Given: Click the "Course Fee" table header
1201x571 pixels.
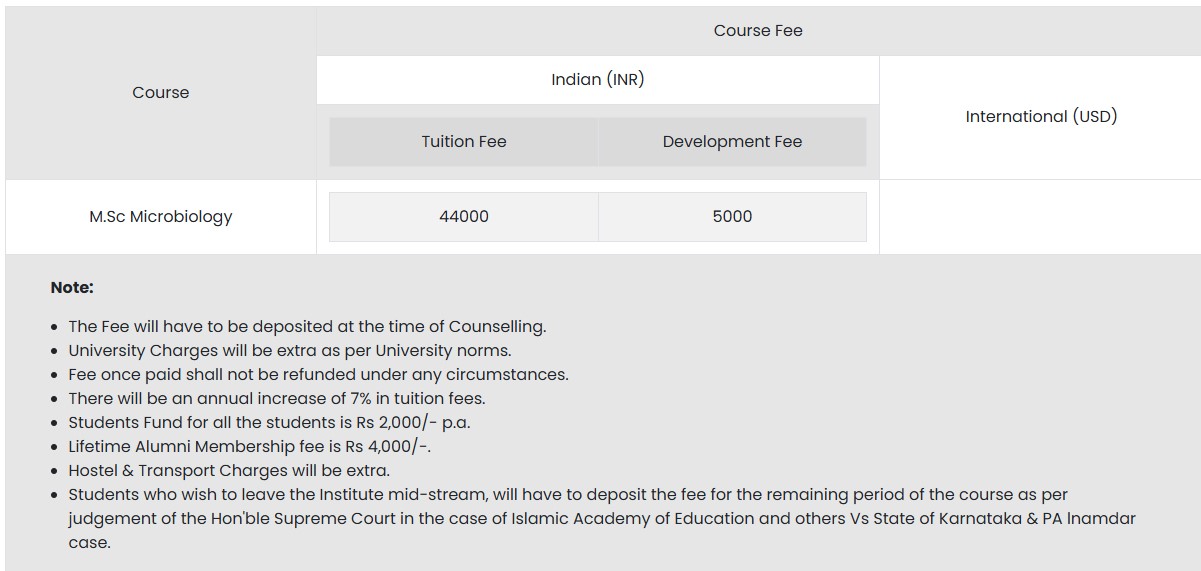Looking at the screenshot, I should point(758,31).
